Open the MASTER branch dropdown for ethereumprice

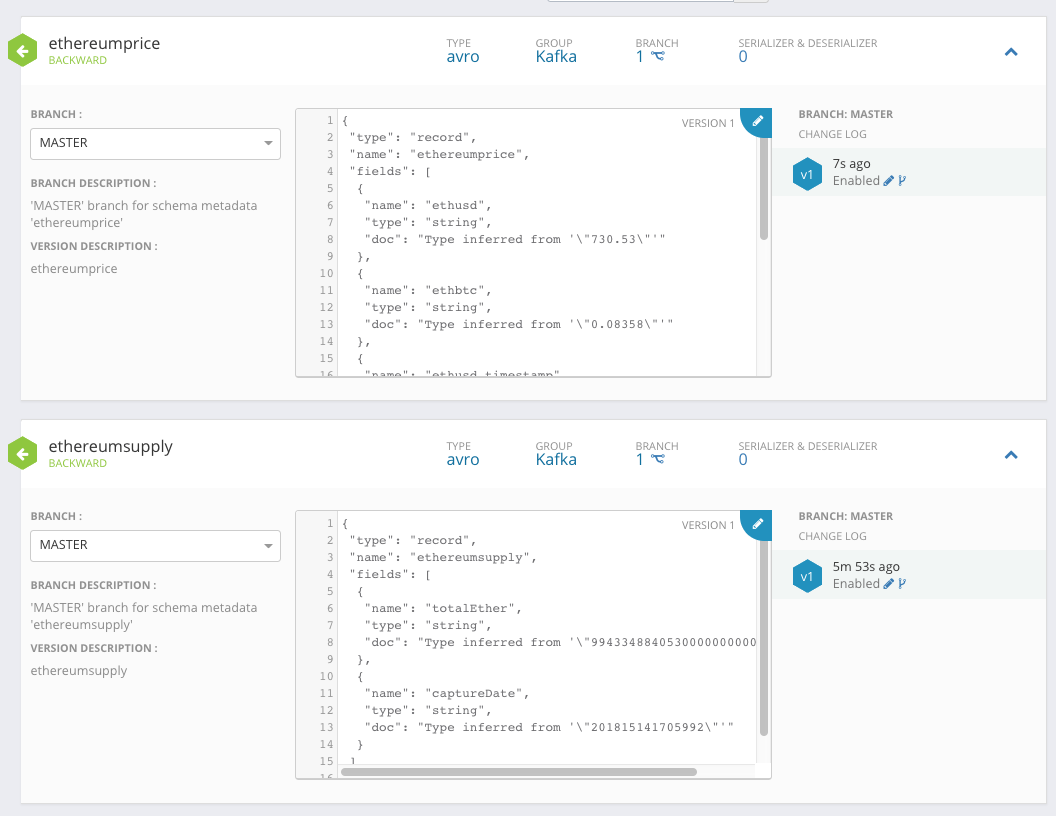pyautogui.click(x=155, y=144)
